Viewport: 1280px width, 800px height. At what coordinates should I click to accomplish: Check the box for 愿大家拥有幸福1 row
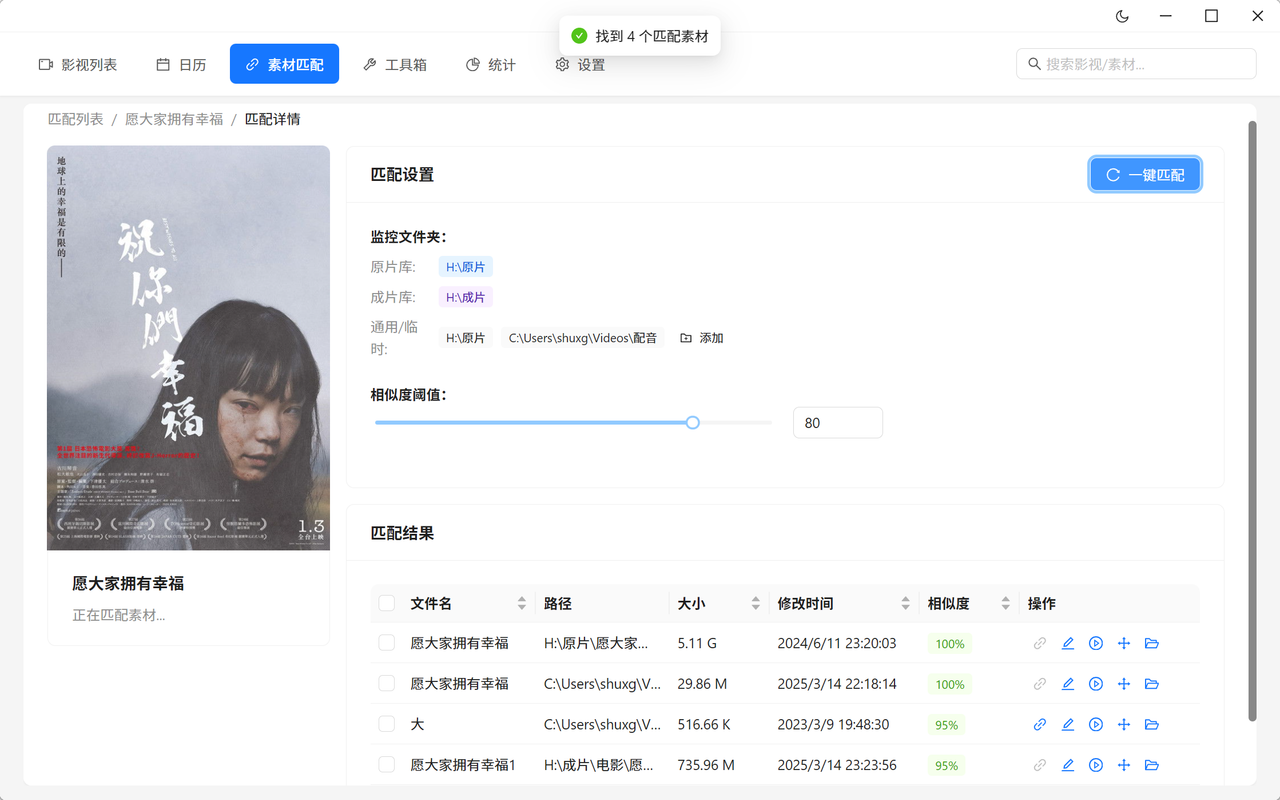pyautogui.click(x=387, y=765)
